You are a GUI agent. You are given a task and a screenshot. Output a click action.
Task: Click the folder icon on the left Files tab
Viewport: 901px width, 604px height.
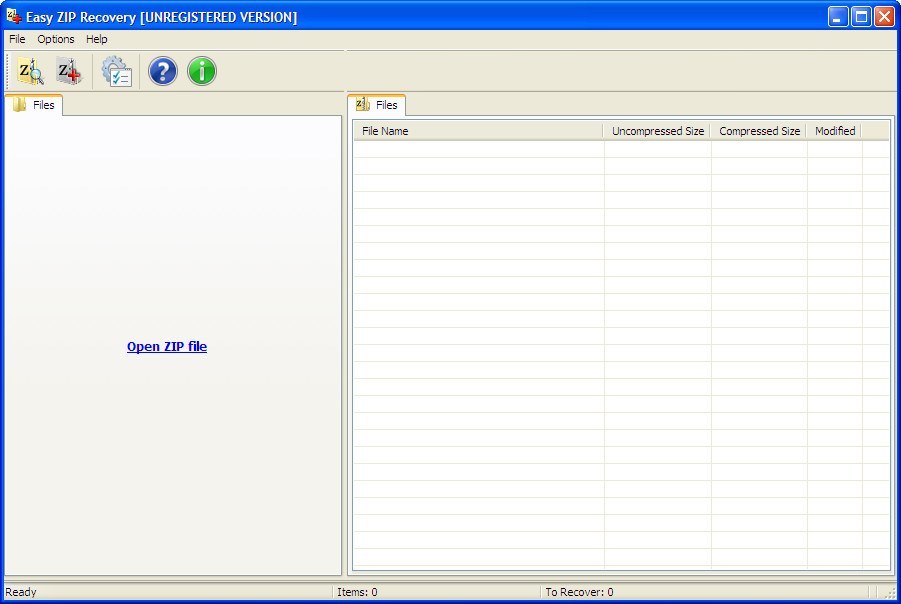[x=22, y=104]
